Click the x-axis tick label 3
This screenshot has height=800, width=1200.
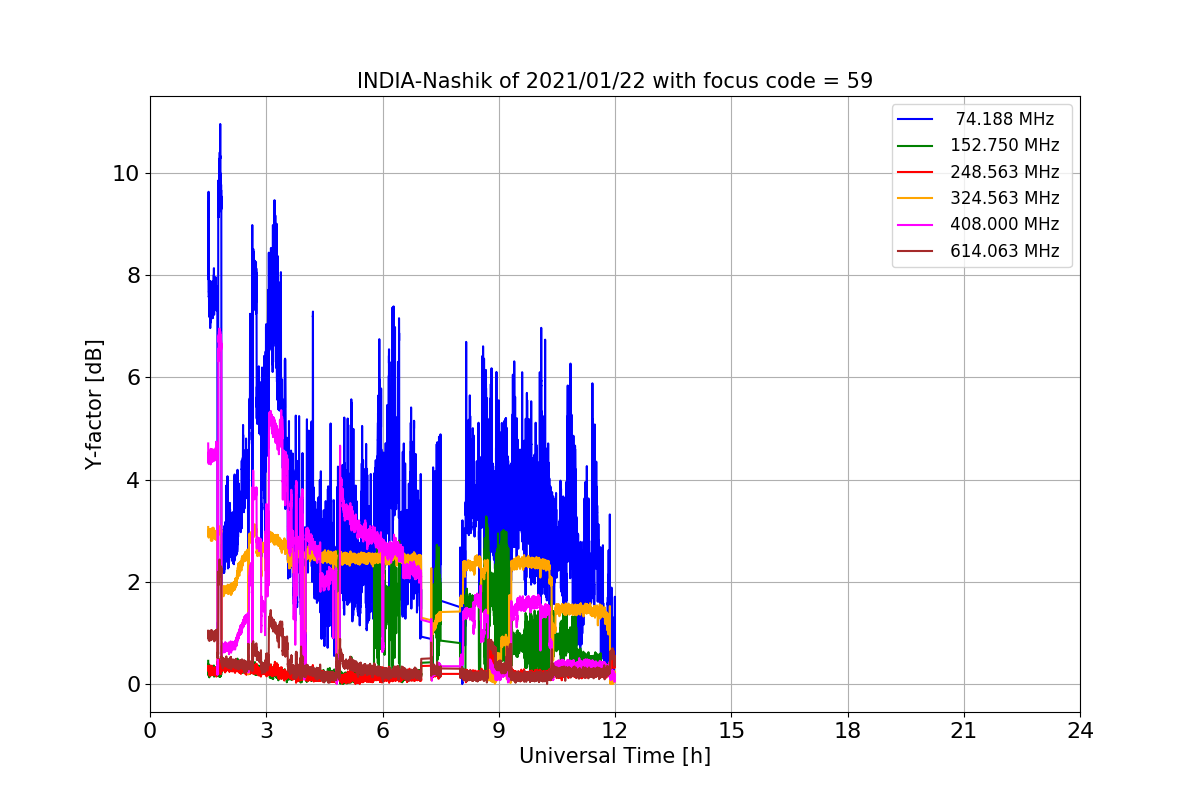[x=266, y=731]
